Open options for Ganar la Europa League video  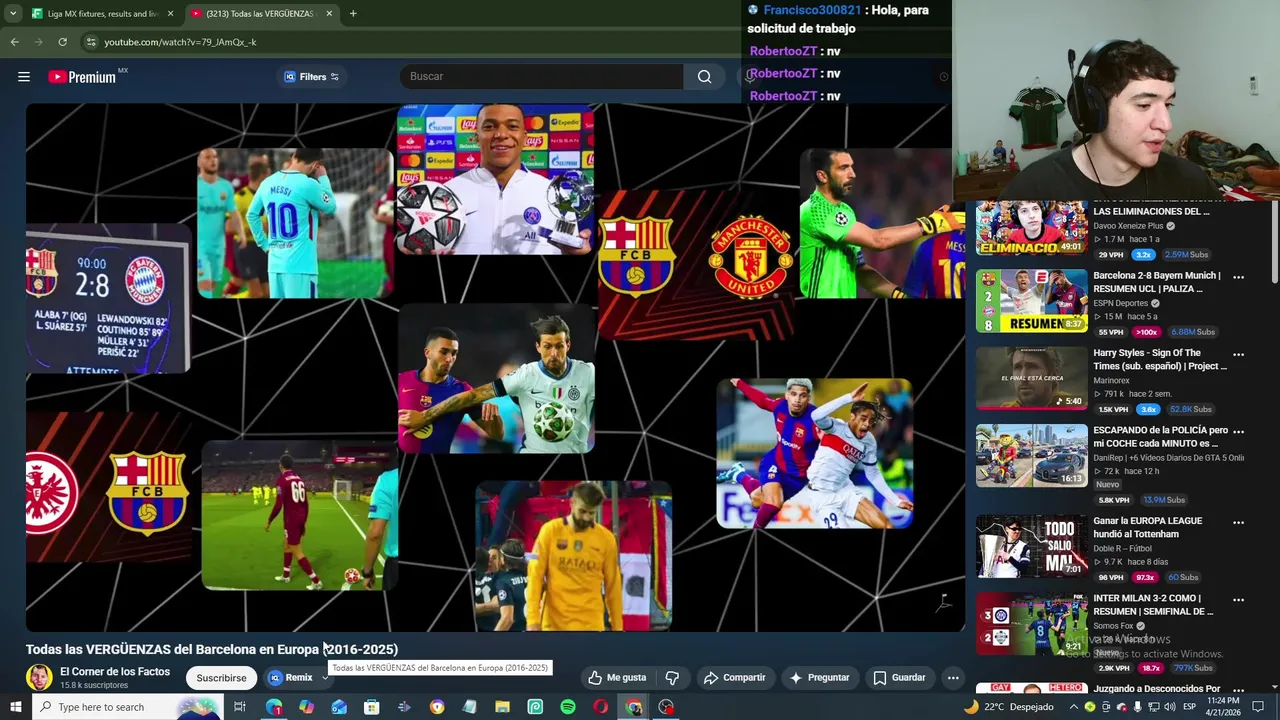tap(1238, 522)
